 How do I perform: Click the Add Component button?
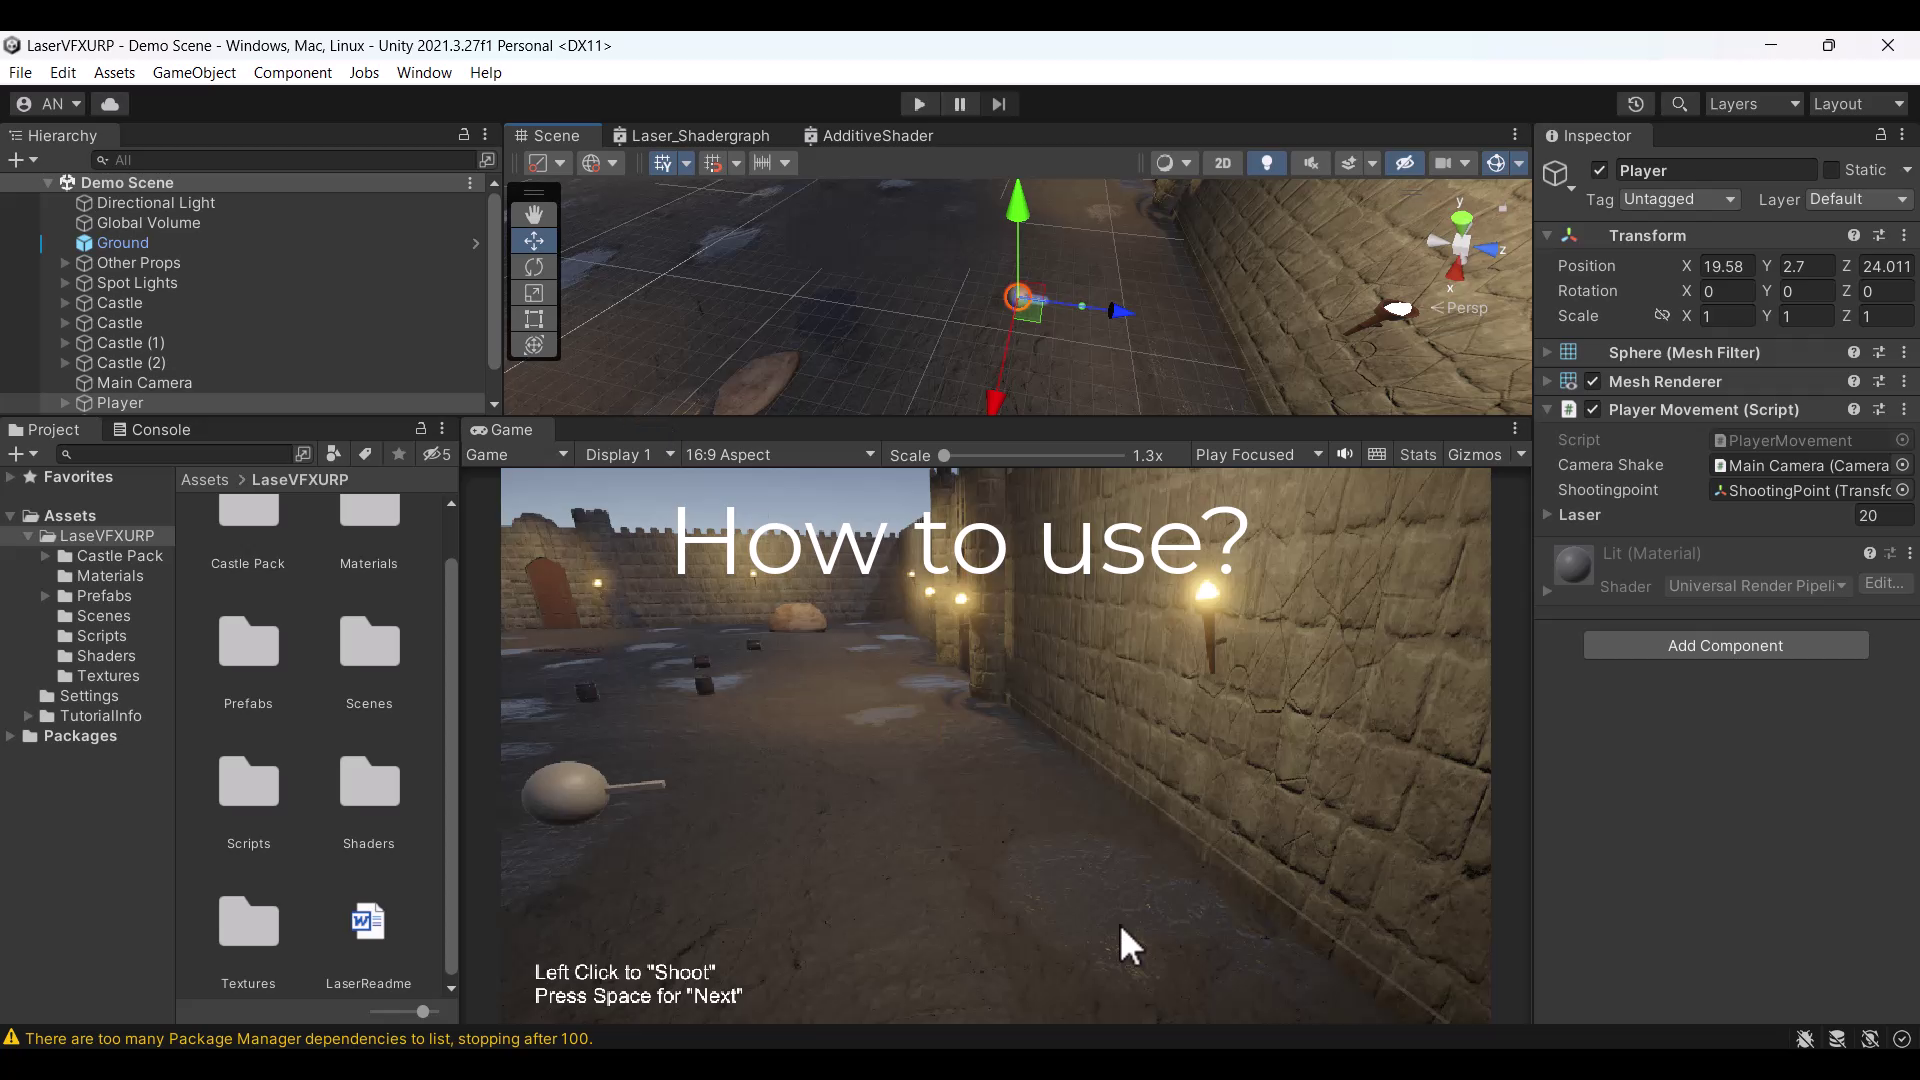1725,645
